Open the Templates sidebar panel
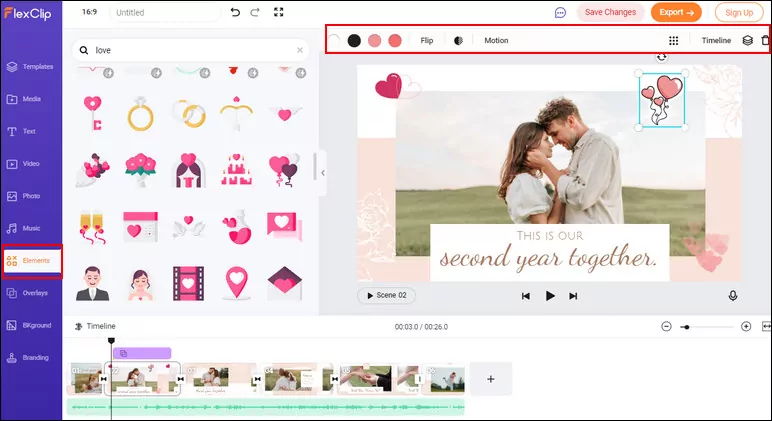 30,66
